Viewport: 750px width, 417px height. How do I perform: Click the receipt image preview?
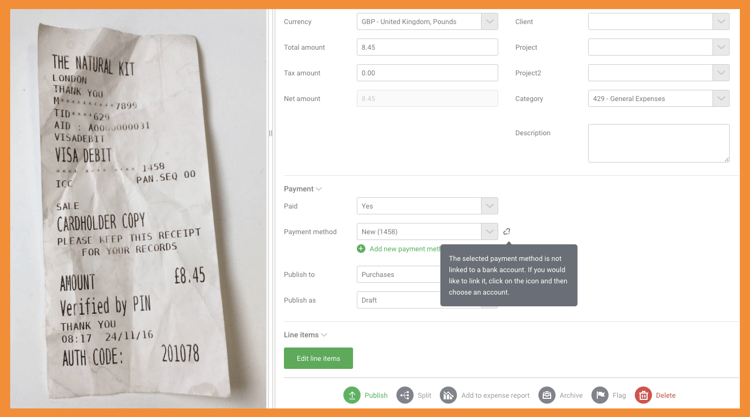[x=138, y=209]
